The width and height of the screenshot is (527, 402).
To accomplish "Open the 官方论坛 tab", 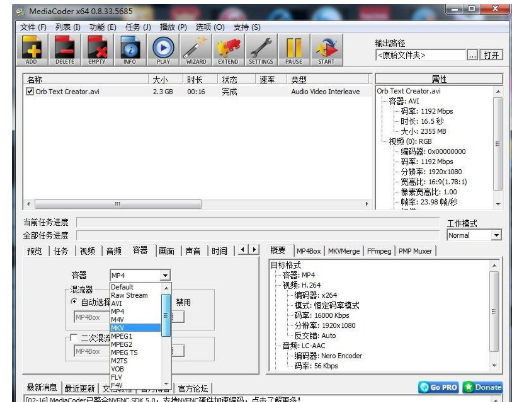I will pos(193,389).
